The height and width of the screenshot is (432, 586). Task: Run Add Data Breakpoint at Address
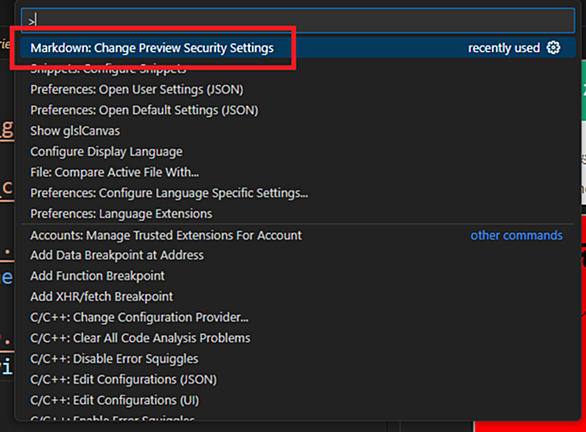pos(298,255)
